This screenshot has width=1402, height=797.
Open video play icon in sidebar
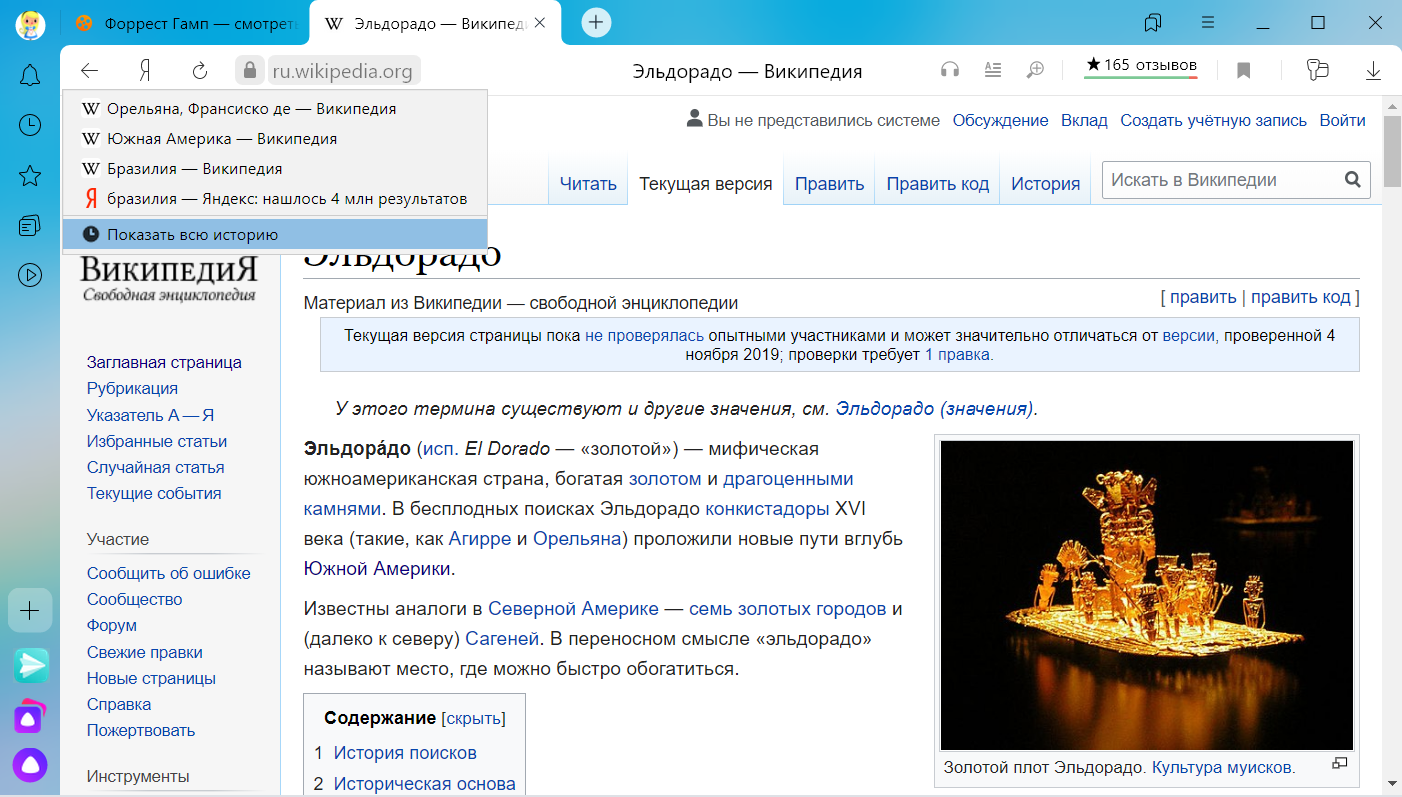pyautogui.click(x=30, y=275)
